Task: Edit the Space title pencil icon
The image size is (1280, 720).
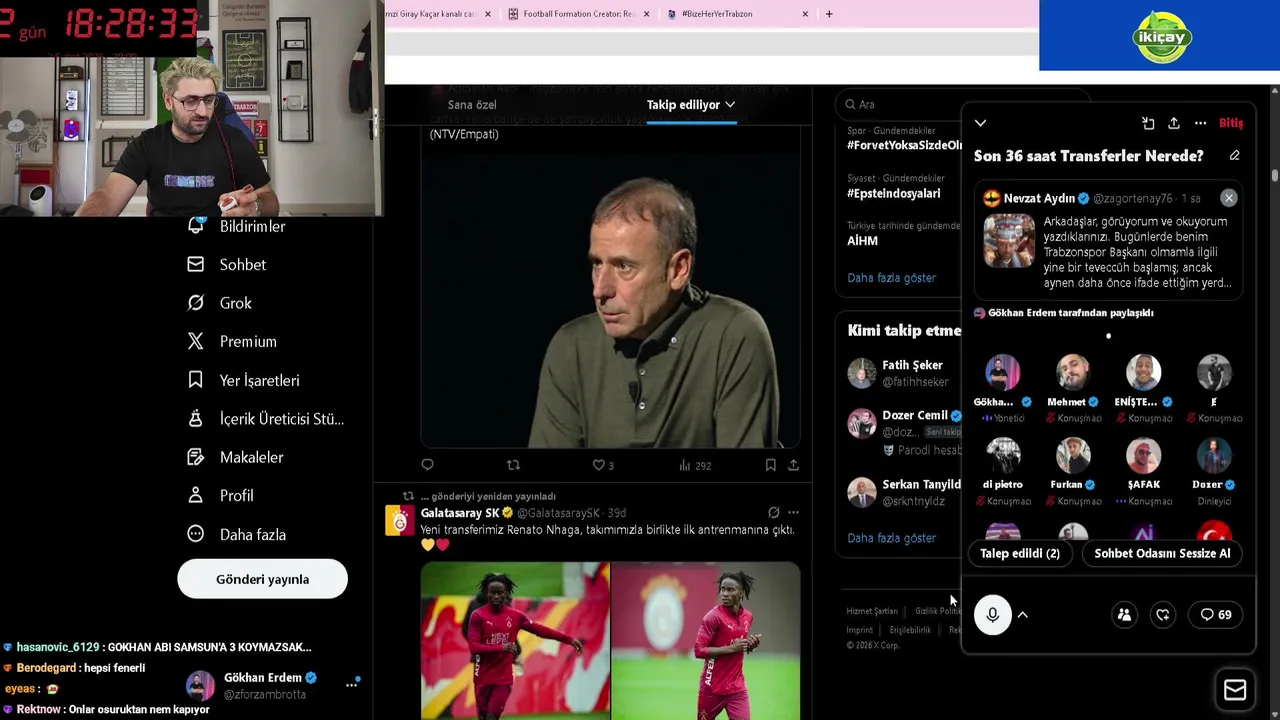Action: point(1234,156)
